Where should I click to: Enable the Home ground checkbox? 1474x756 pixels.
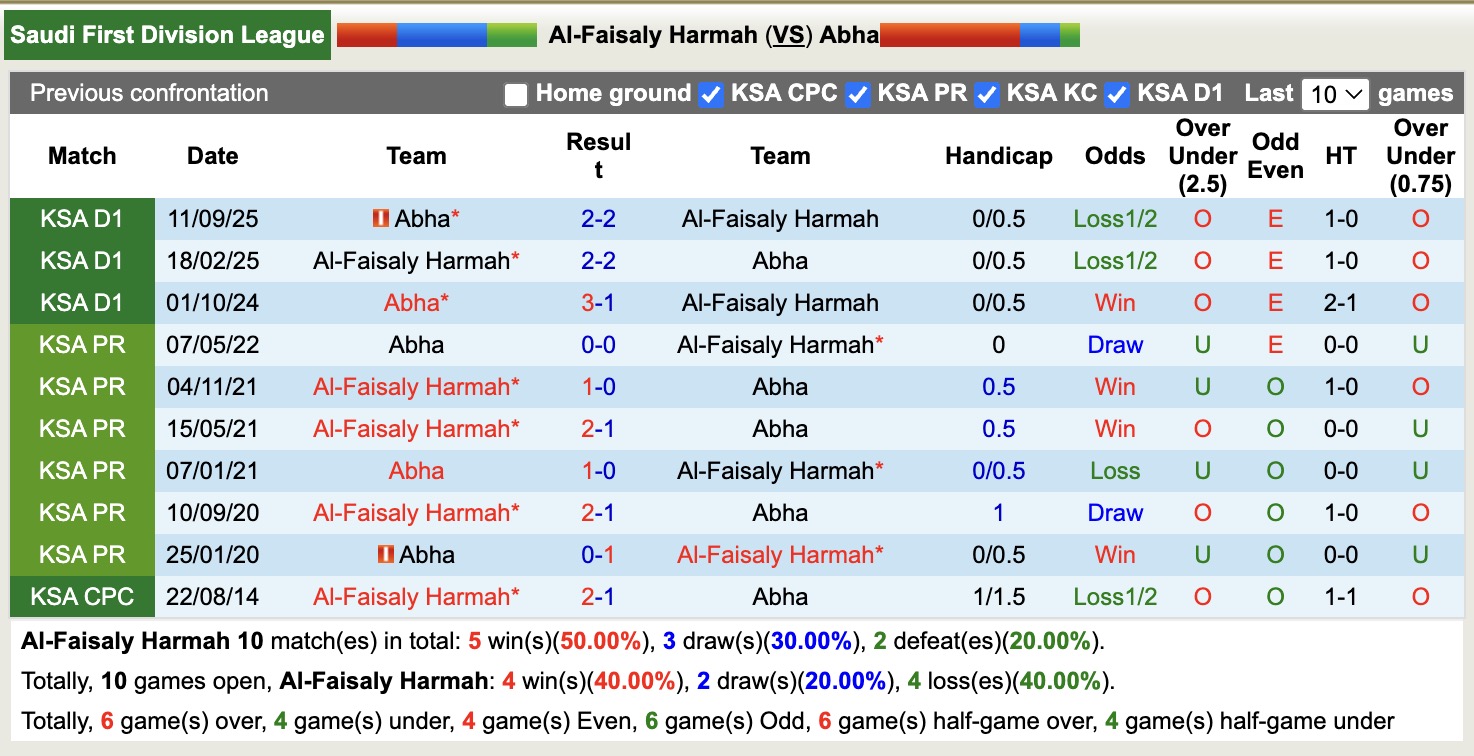point(515,93)
